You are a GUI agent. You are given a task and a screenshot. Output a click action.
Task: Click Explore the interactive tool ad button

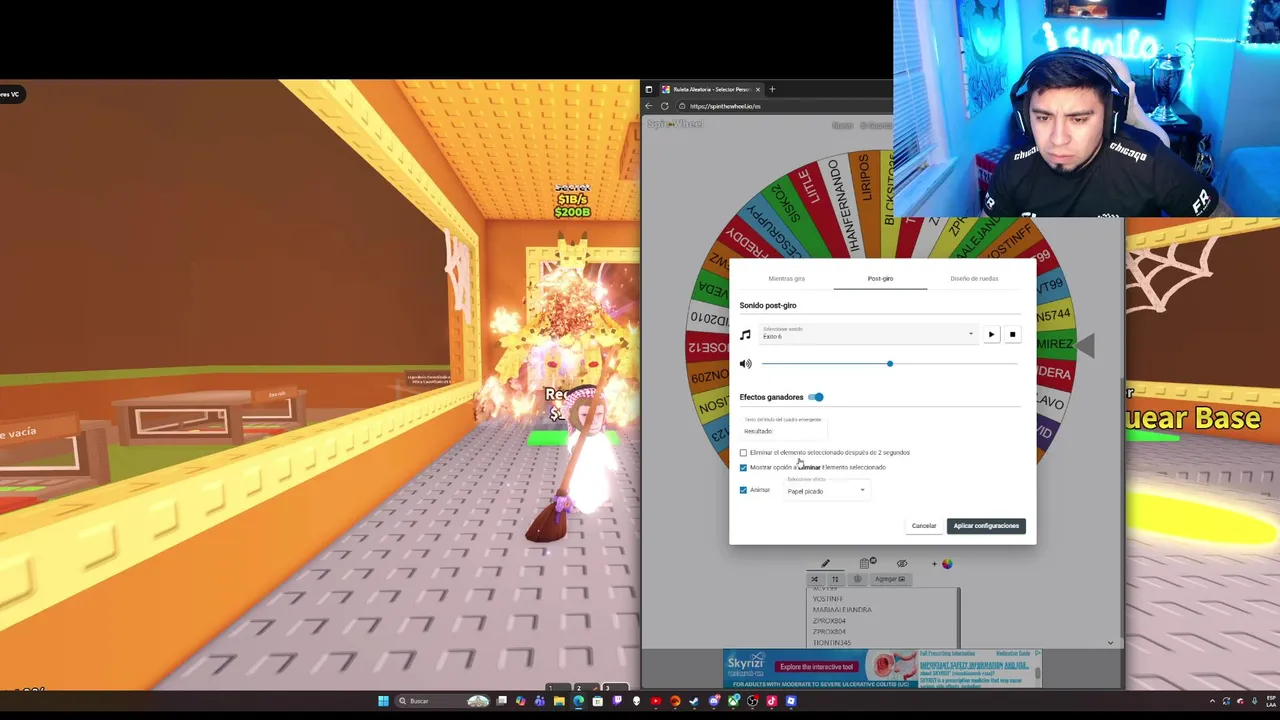(x=816, y=667)
